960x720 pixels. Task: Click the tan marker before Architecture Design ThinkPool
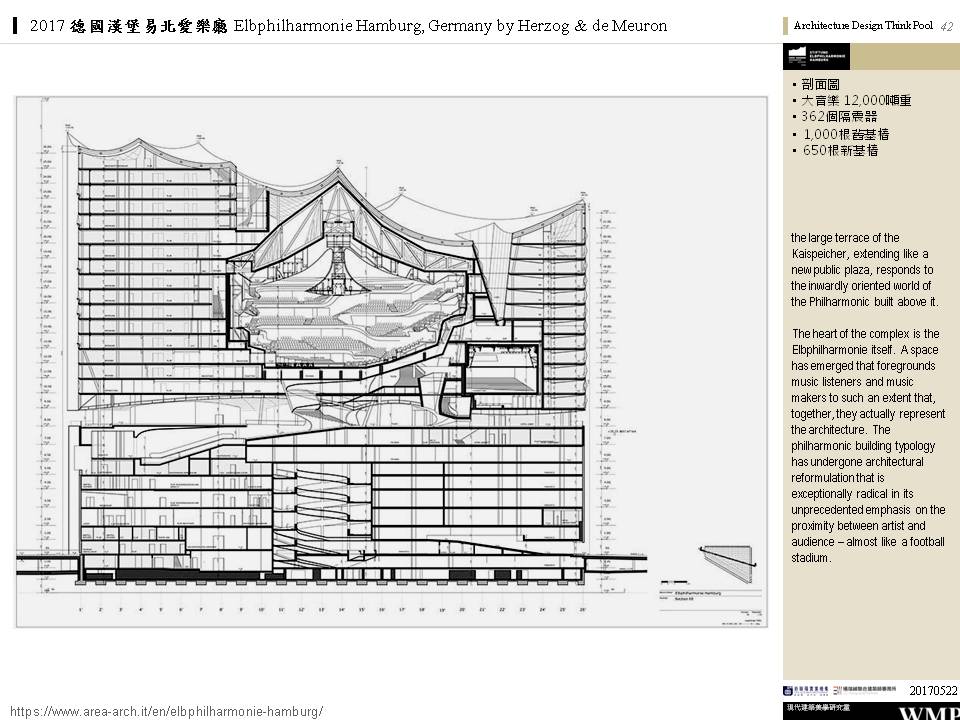tap(785, 25)
